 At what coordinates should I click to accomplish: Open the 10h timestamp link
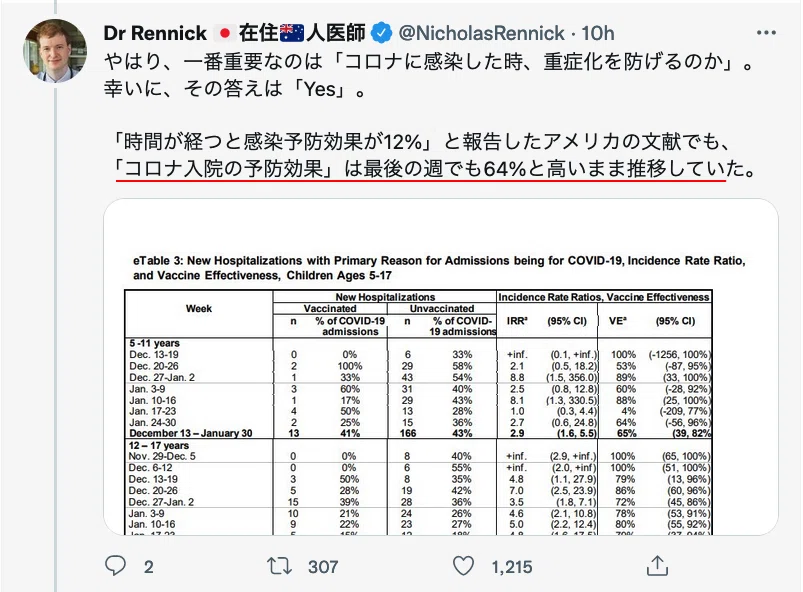[x=598, y=33]
